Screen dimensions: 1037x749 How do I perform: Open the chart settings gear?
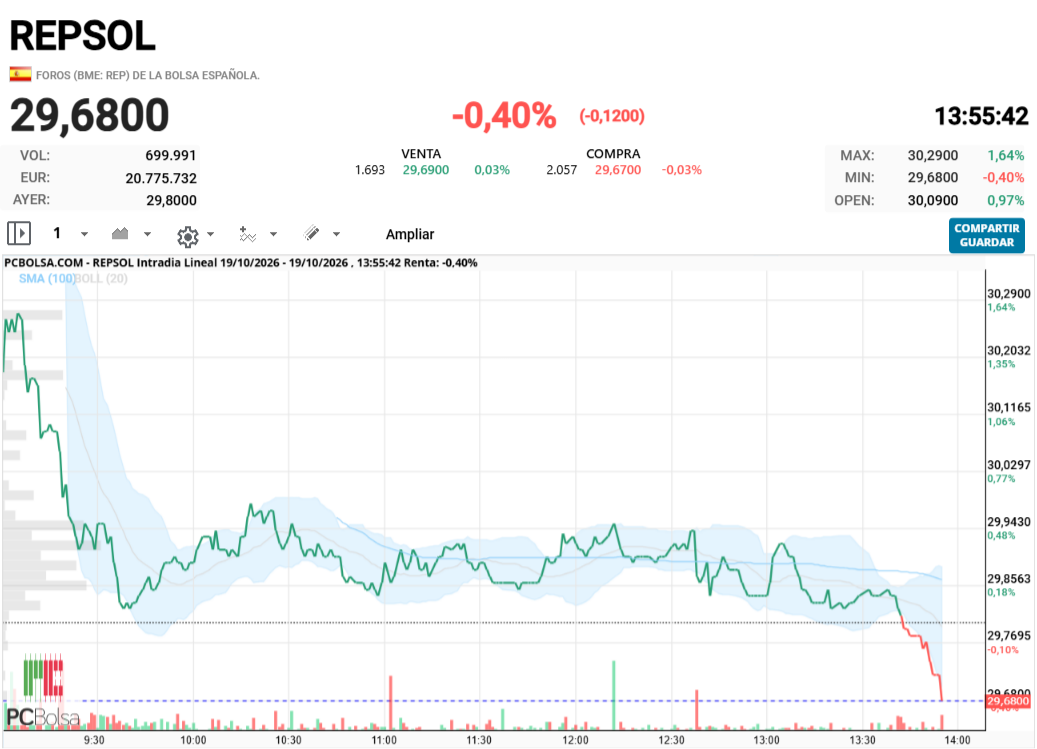point(188,235)
